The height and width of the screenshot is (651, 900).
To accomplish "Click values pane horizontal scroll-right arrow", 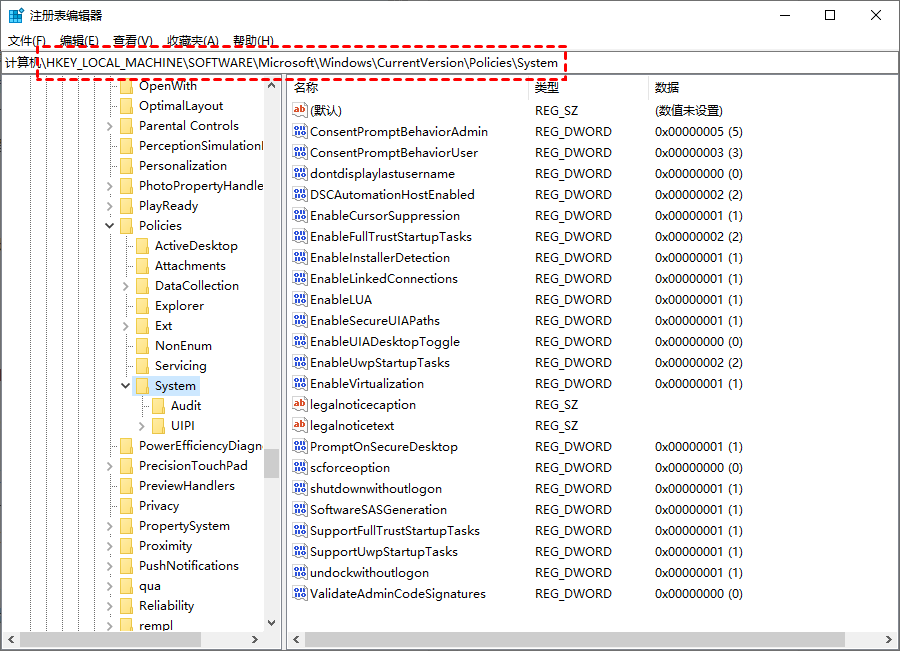I will coord(889,639).
